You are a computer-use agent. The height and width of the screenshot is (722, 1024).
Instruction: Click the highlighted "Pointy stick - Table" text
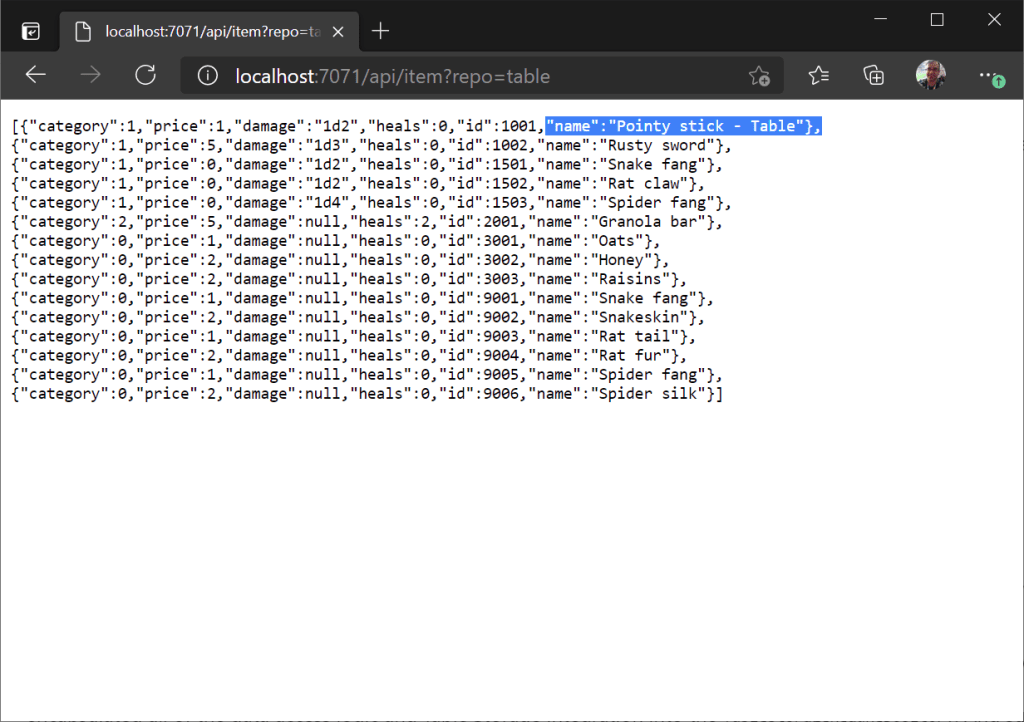683,126
